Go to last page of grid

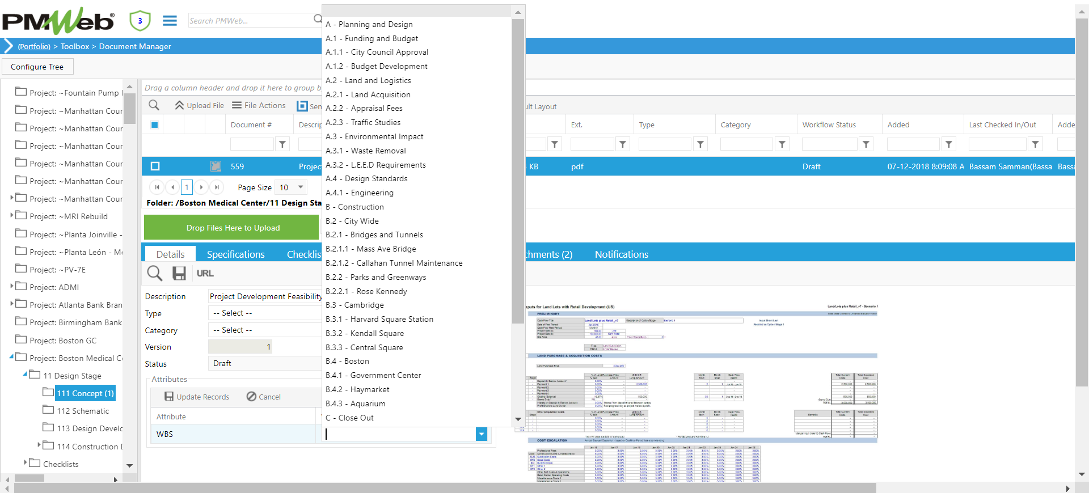[x=217, y=187]
